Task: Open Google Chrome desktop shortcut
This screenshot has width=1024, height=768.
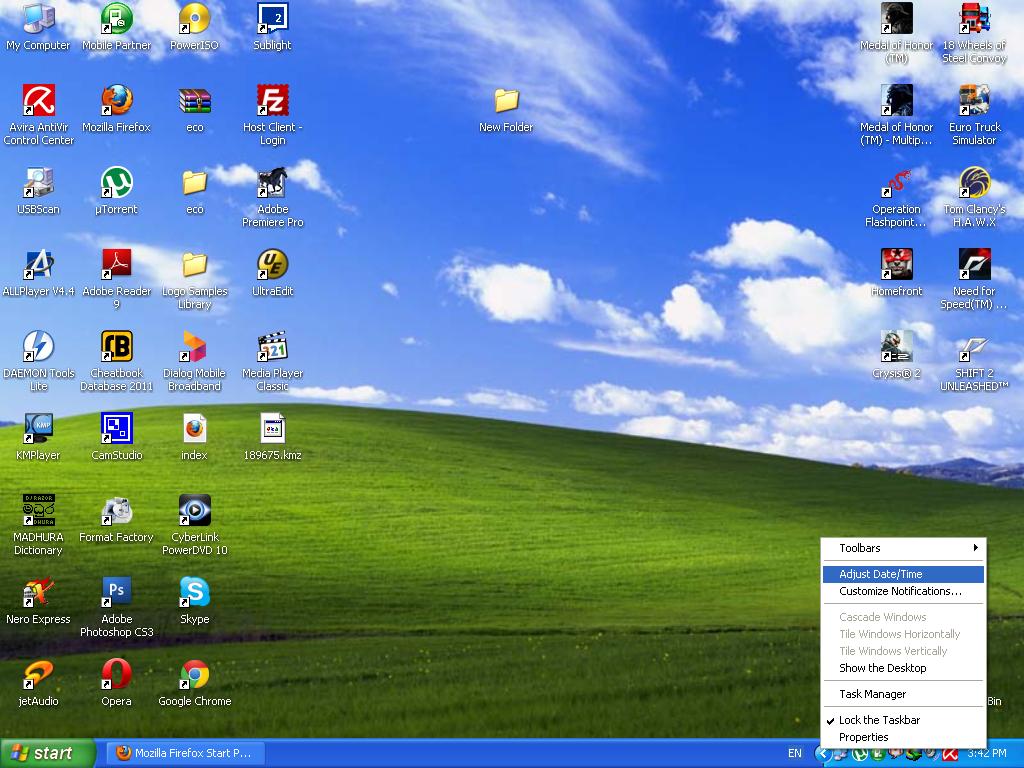Action: (195, 682)
